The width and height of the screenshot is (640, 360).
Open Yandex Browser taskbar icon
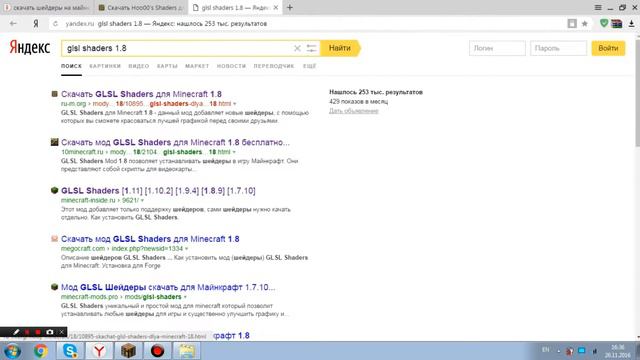click(99, 351)
